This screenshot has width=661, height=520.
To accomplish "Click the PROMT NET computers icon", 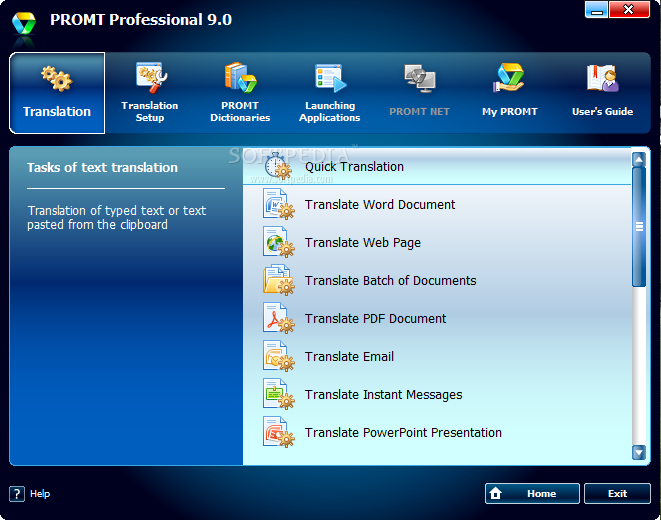I will pos(420,79).
